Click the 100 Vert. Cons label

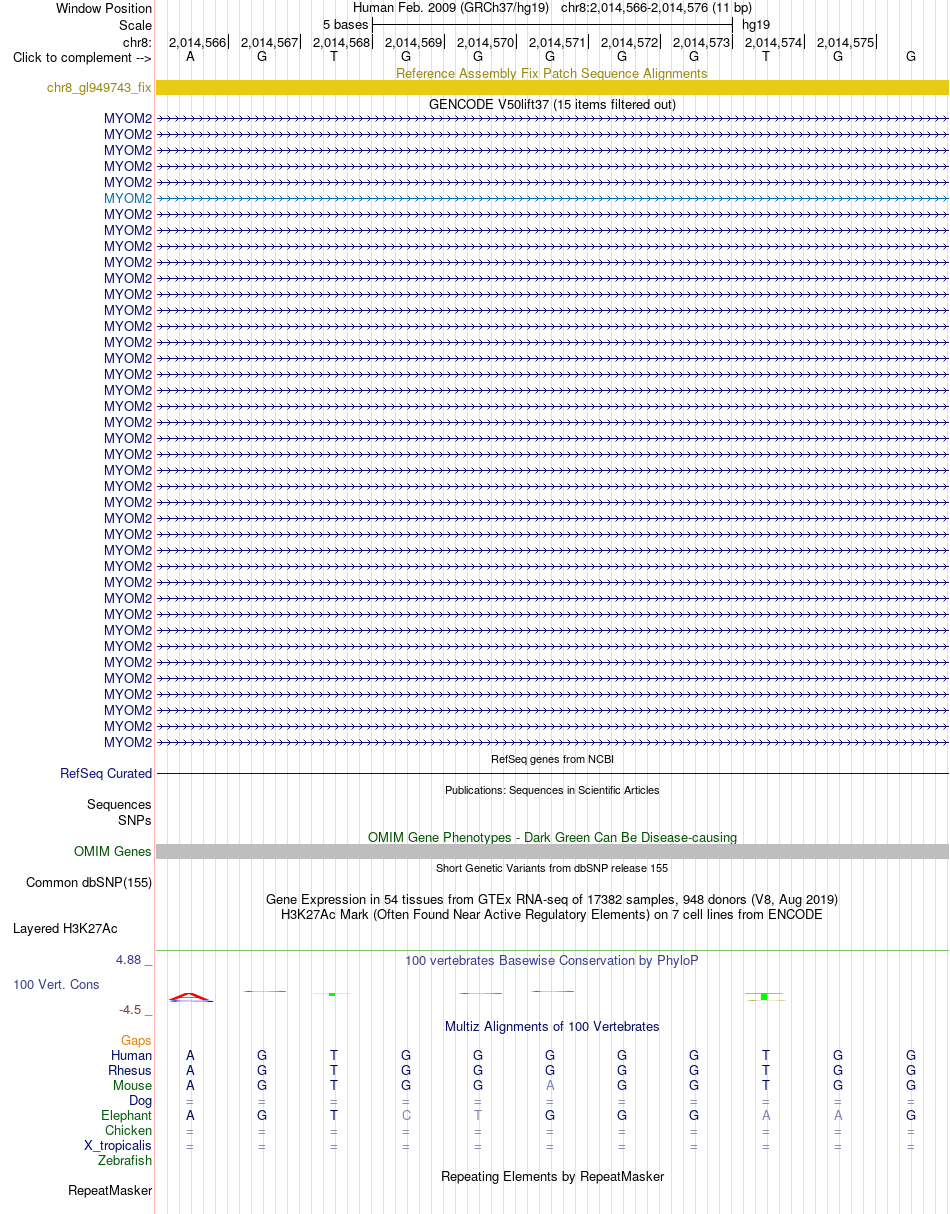56,985
